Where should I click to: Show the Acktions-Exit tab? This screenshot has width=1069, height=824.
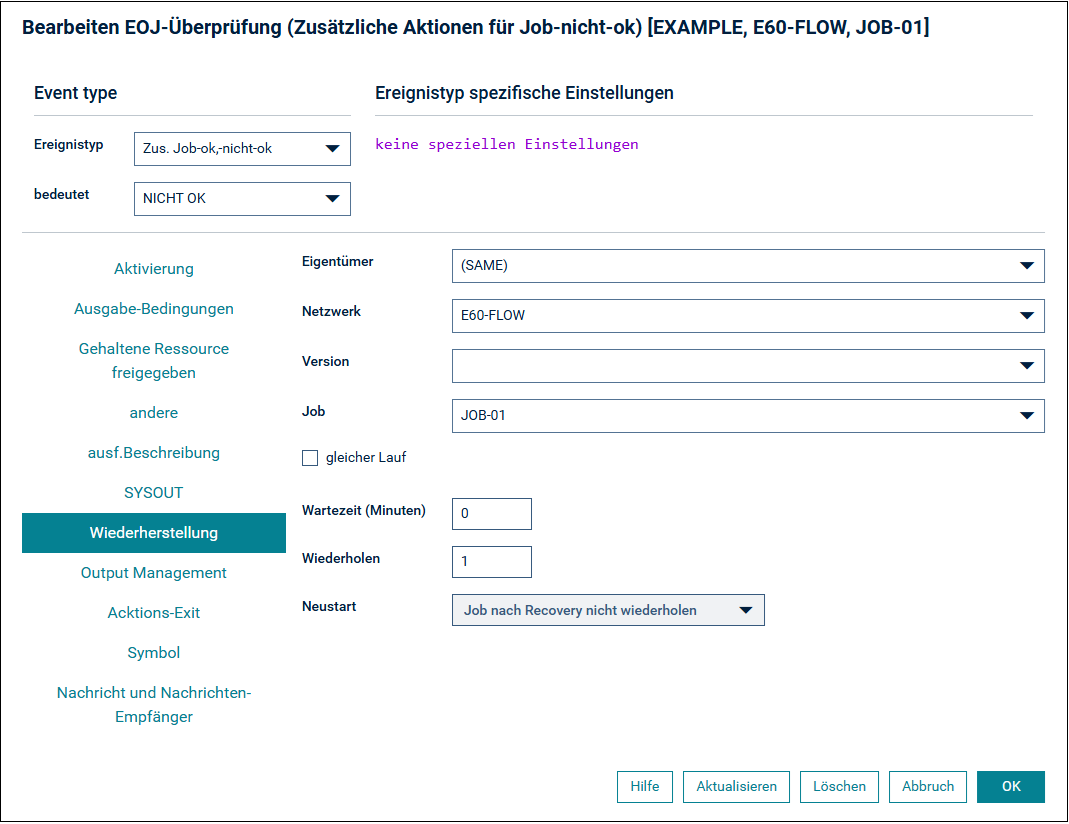pyautogui.click(x=154, y=613)
